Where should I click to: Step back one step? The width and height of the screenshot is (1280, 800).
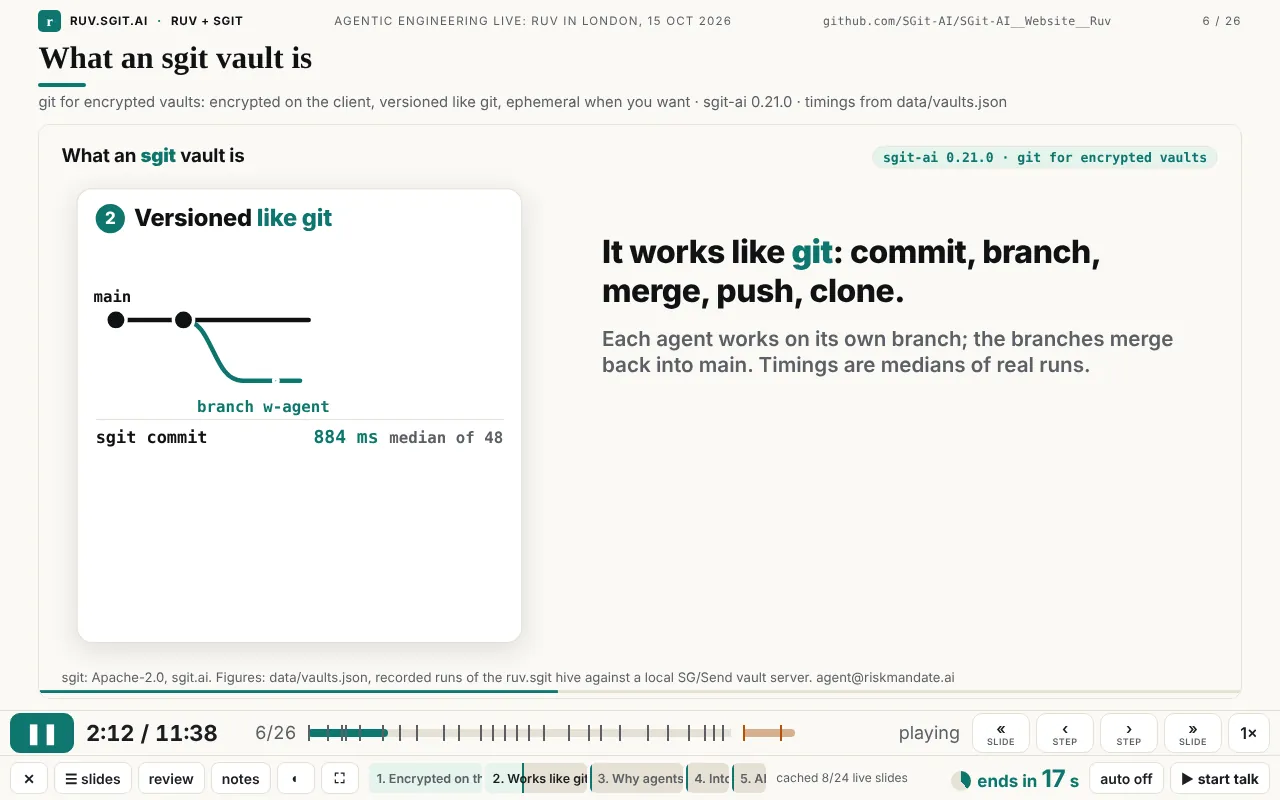pos(1065,733)
